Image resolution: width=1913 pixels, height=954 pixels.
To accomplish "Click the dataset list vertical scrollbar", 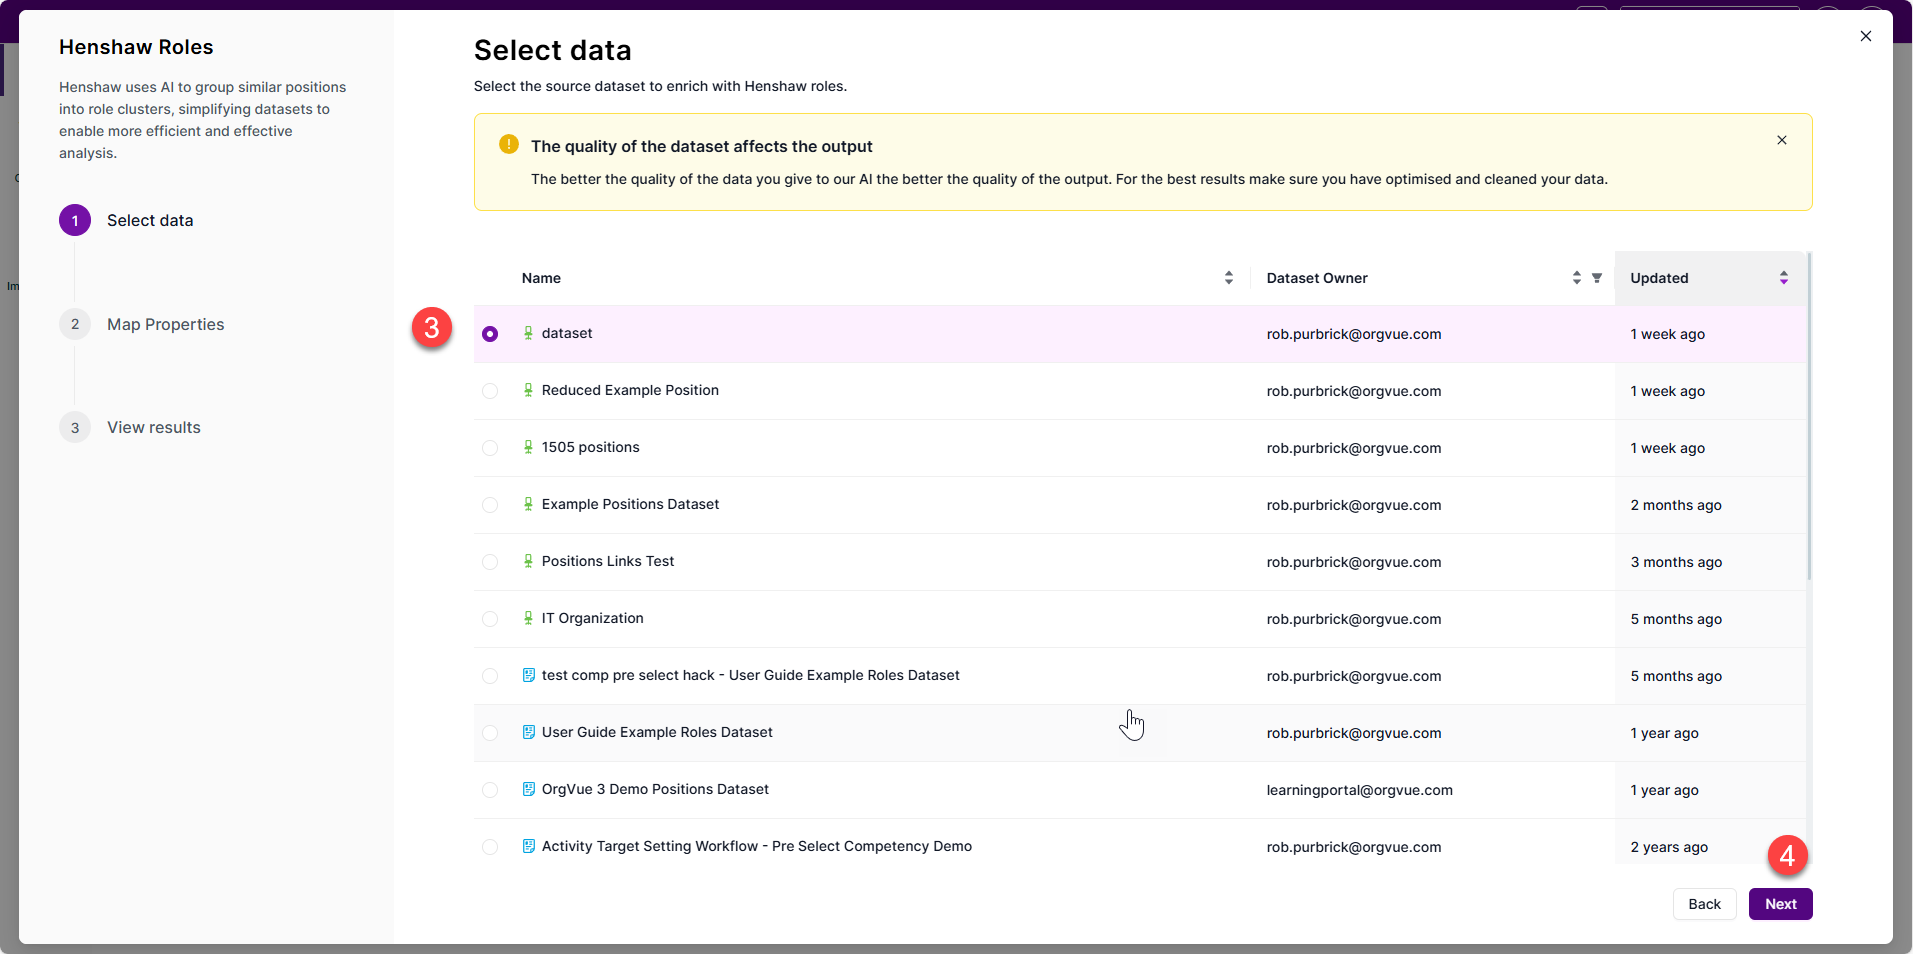I will [1810, 416].
